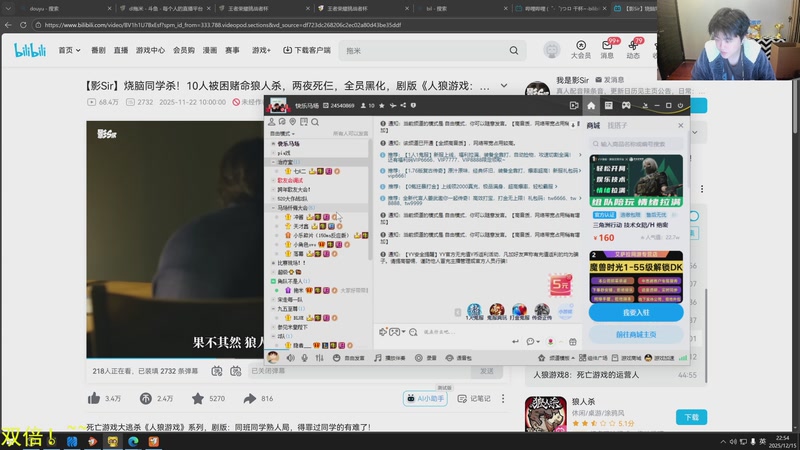This screenshot has height=450, width=800.
Task: Click the 5元 red coupon icon
Action: tap(560, 285)
